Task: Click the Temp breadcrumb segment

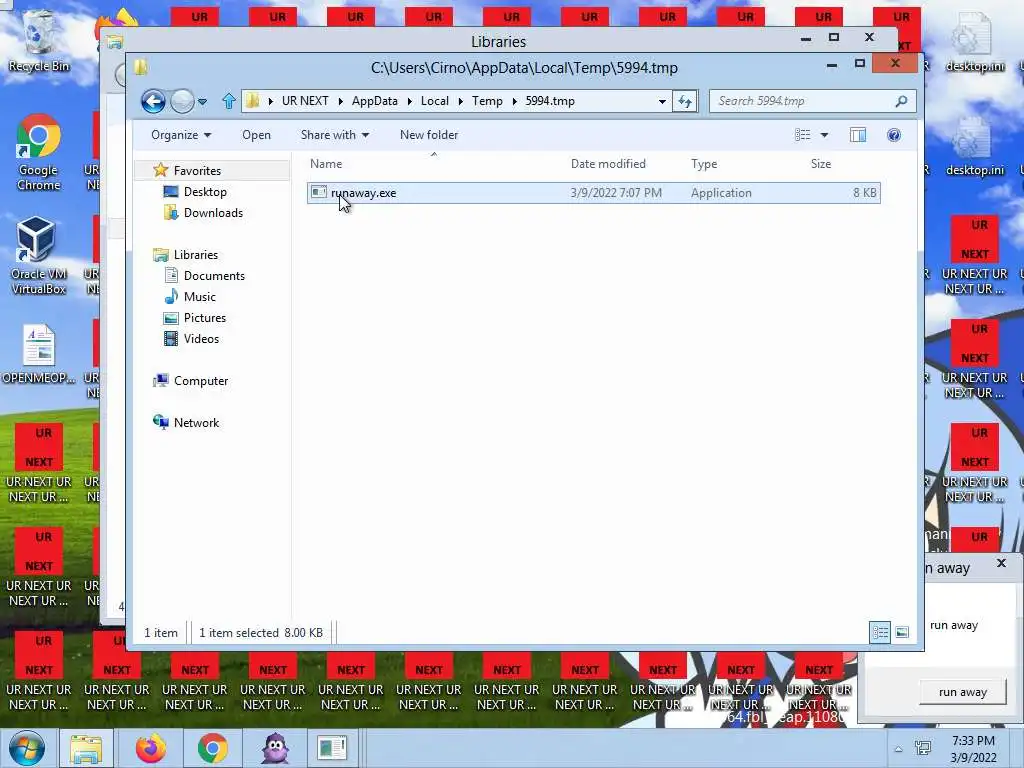Action: click(487, 101)
